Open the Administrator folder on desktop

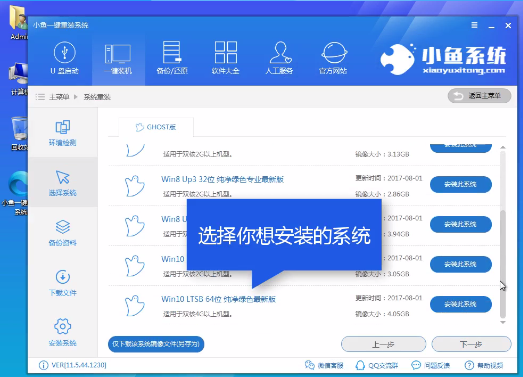point(18,22)
